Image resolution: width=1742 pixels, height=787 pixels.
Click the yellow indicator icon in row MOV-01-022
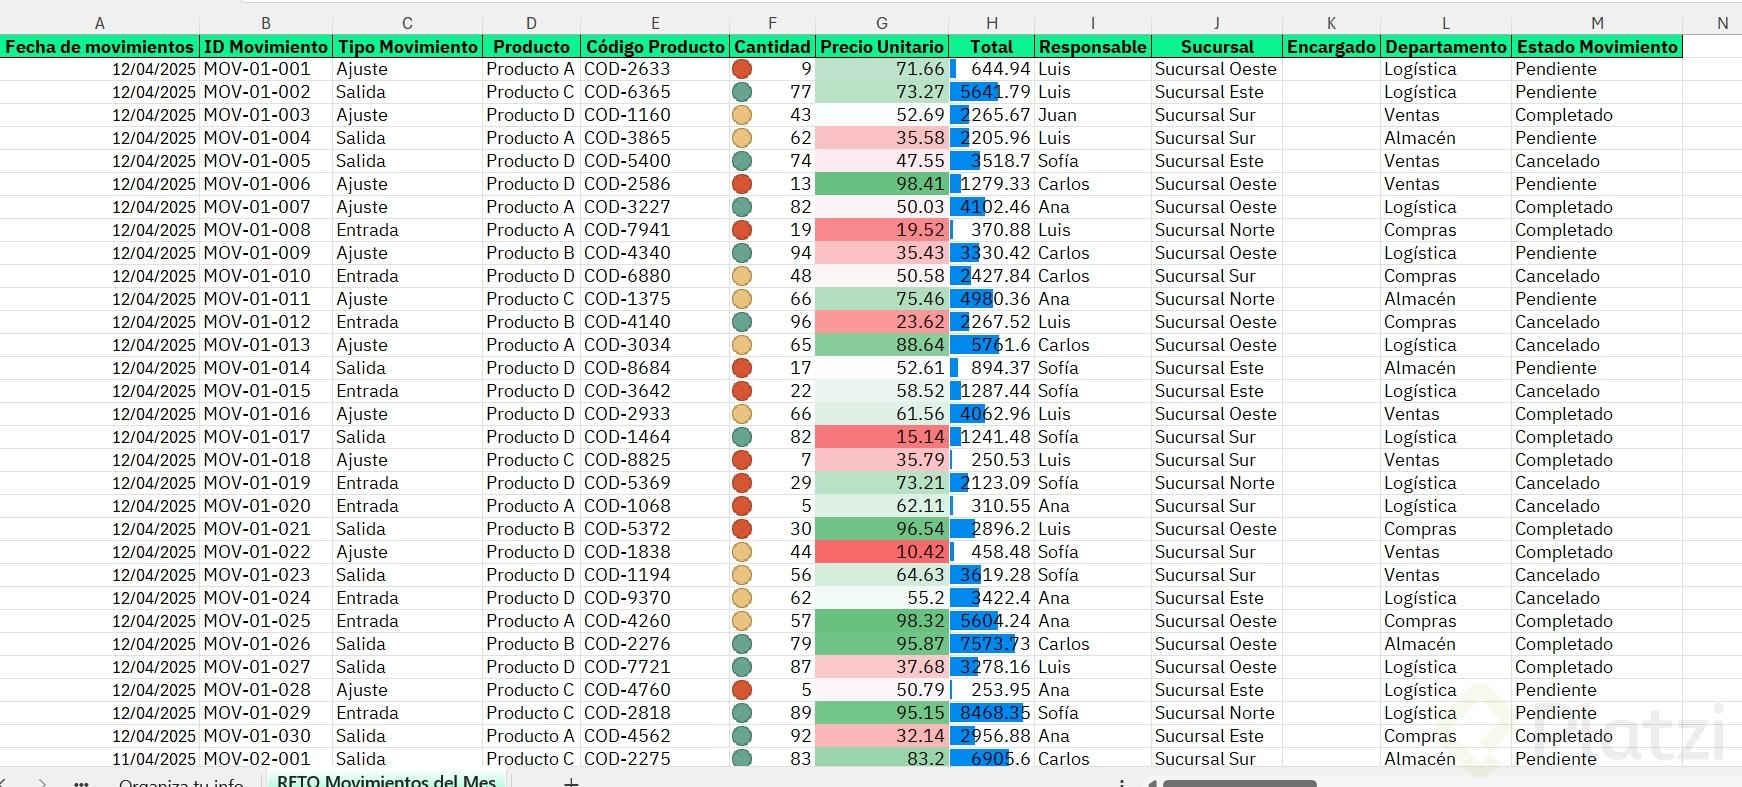(x=742, y=552)
